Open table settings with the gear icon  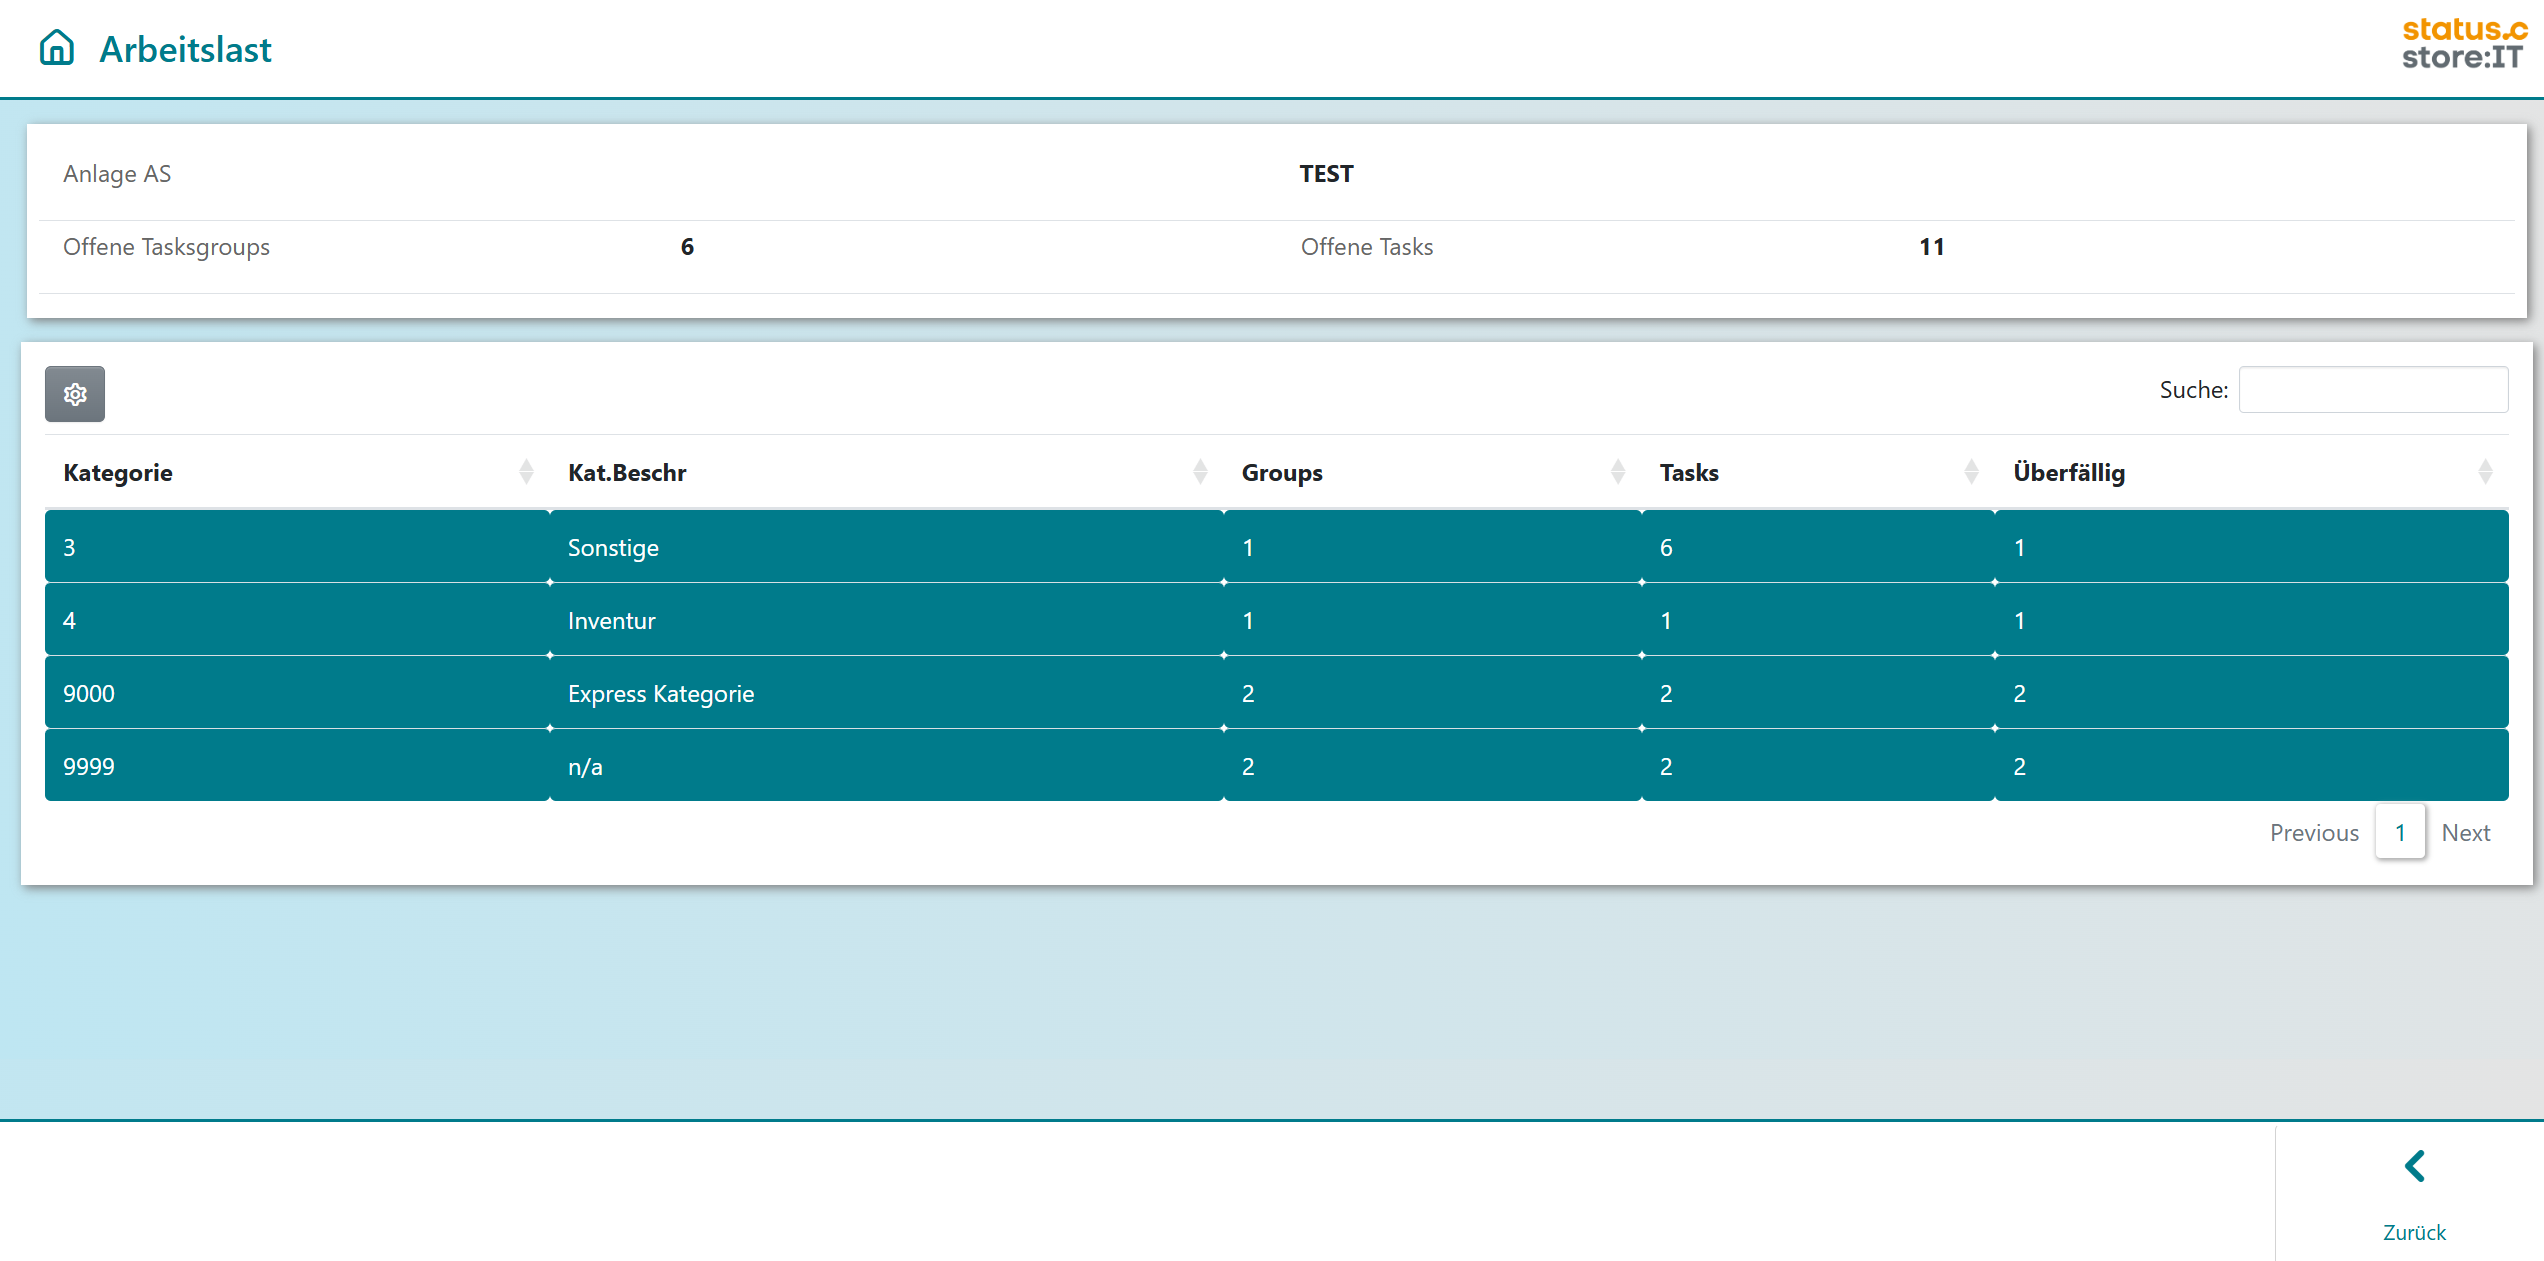pos(75,394)
